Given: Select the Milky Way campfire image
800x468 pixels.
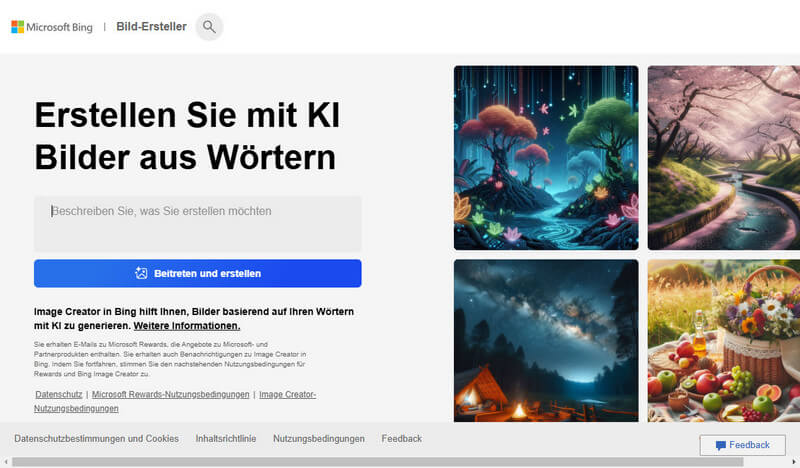Looking at the screenshot, I should [545, 340].
